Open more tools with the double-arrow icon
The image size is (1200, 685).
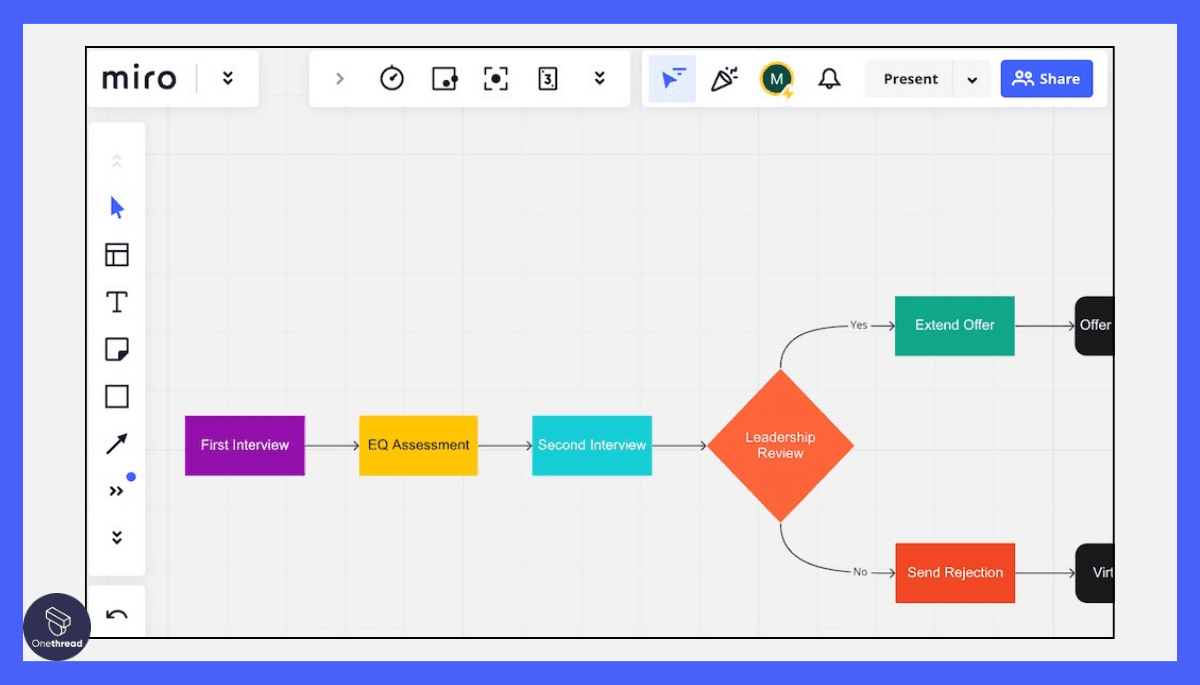pos(117,490)
